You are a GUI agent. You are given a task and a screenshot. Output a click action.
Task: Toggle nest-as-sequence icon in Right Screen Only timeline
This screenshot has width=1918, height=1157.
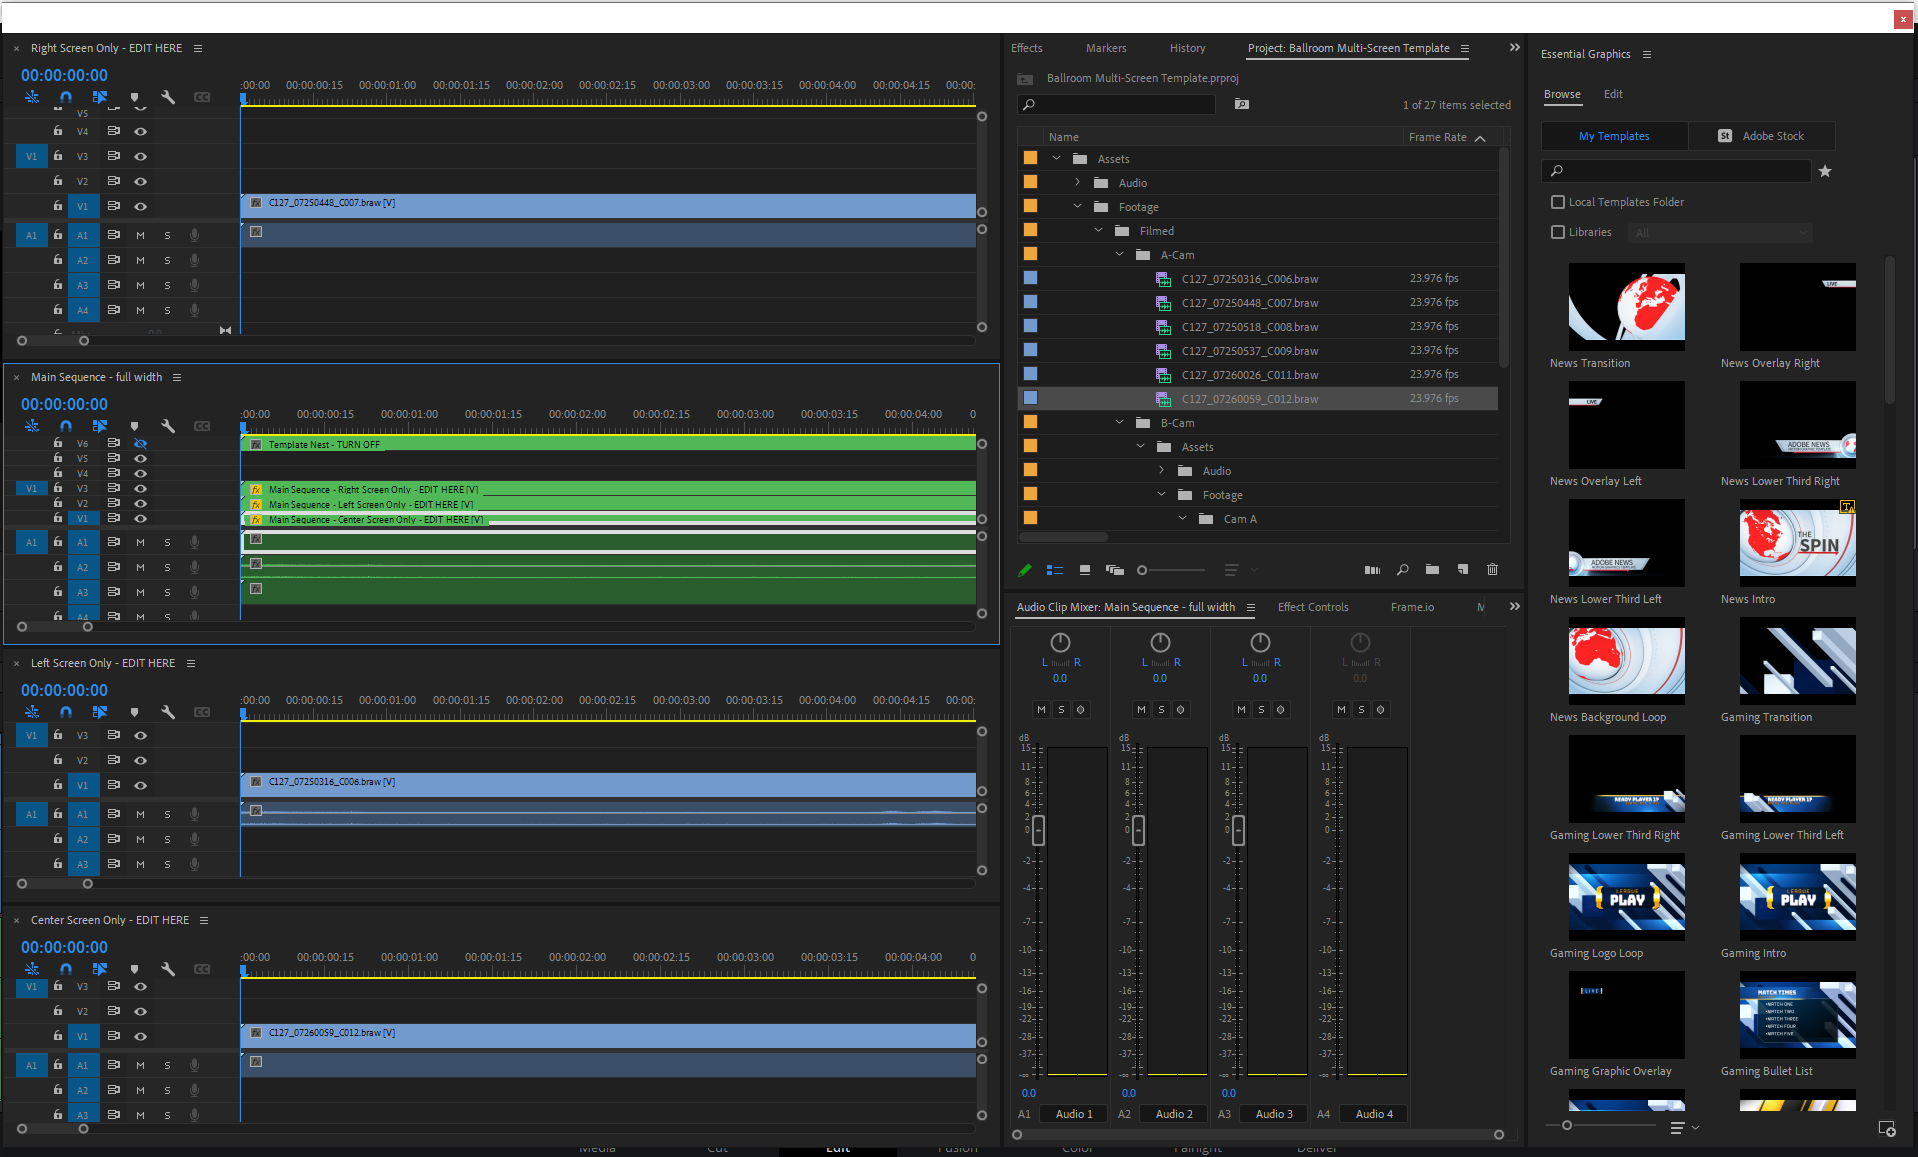pos(32,97)
